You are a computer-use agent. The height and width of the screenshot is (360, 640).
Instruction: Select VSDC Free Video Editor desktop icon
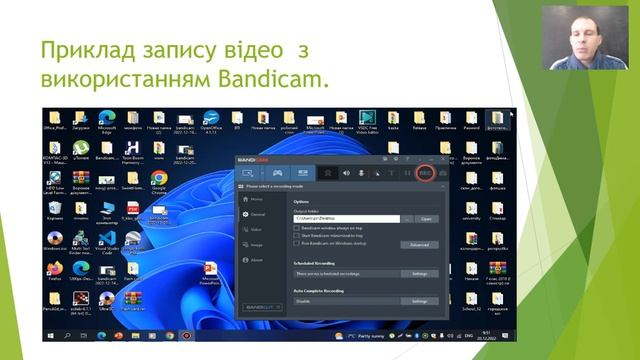coord(367,122)
